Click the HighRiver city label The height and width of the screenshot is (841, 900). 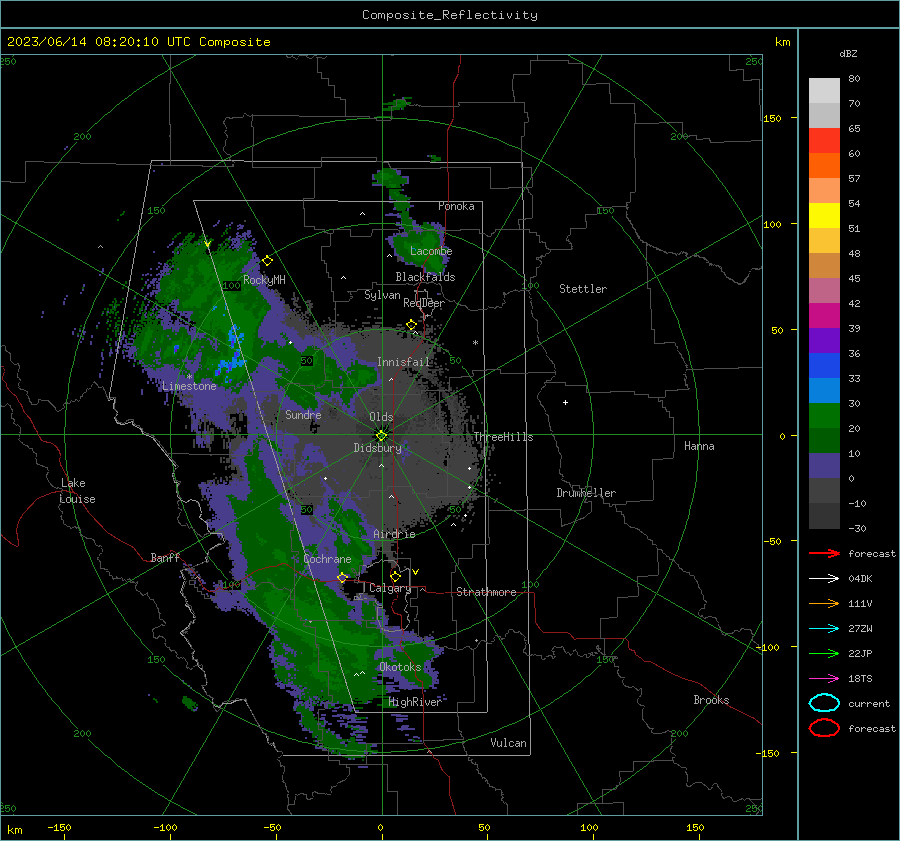pyautogui.click(x=415, y=702)
